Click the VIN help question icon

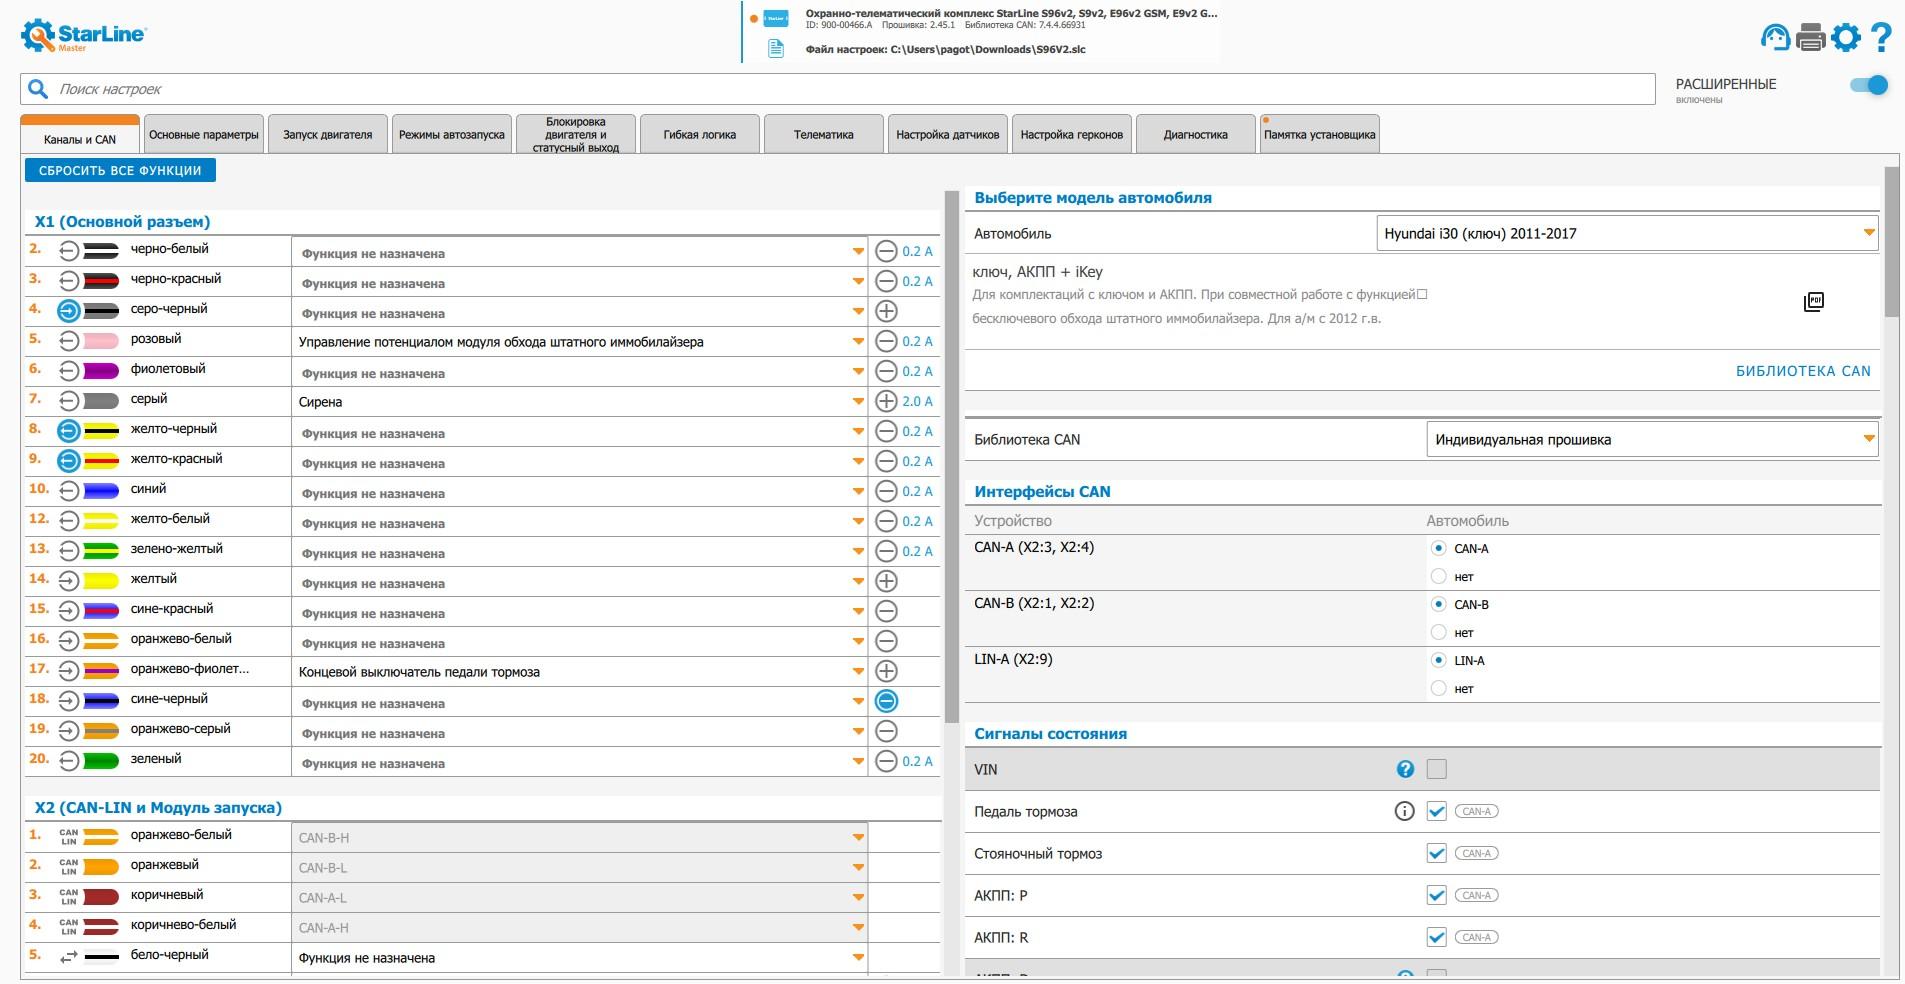[1405, 769]
